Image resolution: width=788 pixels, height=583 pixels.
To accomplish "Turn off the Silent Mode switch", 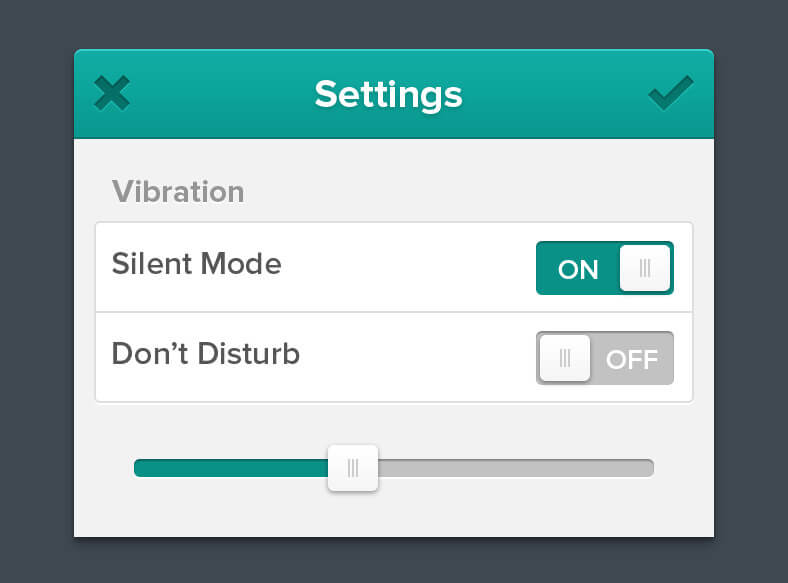I will pyautogui.click(x=604, y=268).
